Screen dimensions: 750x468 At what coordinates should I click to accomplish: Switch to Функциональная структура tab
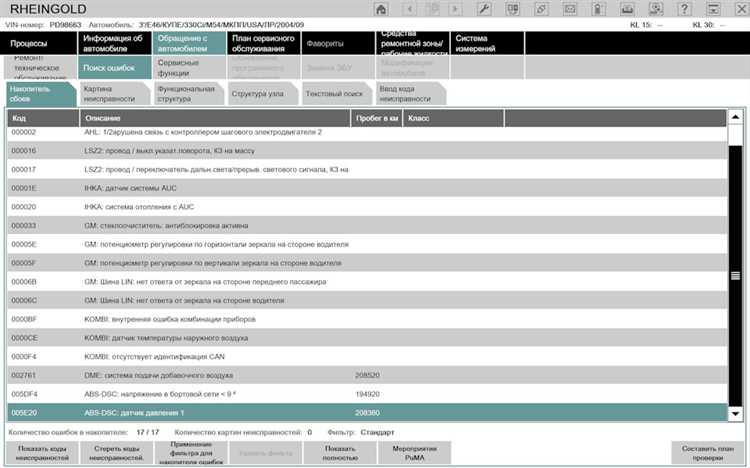click(189, 94)
